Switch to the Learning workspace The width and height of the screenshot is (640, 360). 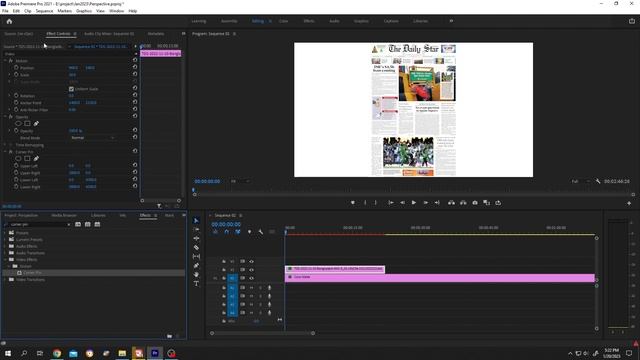[199, 21]
